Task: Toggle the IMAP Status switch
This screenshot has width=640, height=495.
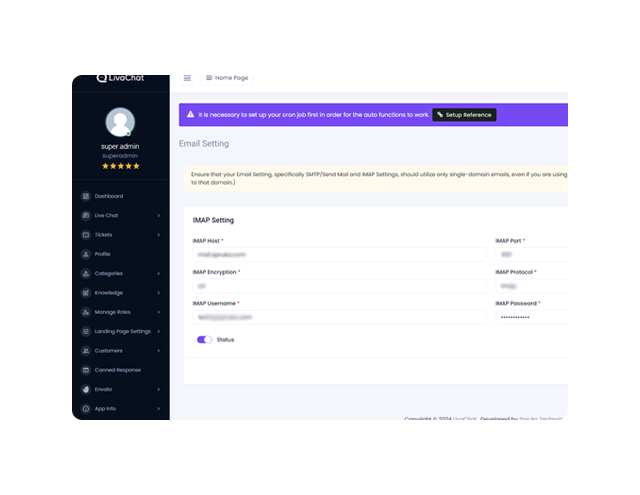Action: pyautogui.click(x=204, y=340)
